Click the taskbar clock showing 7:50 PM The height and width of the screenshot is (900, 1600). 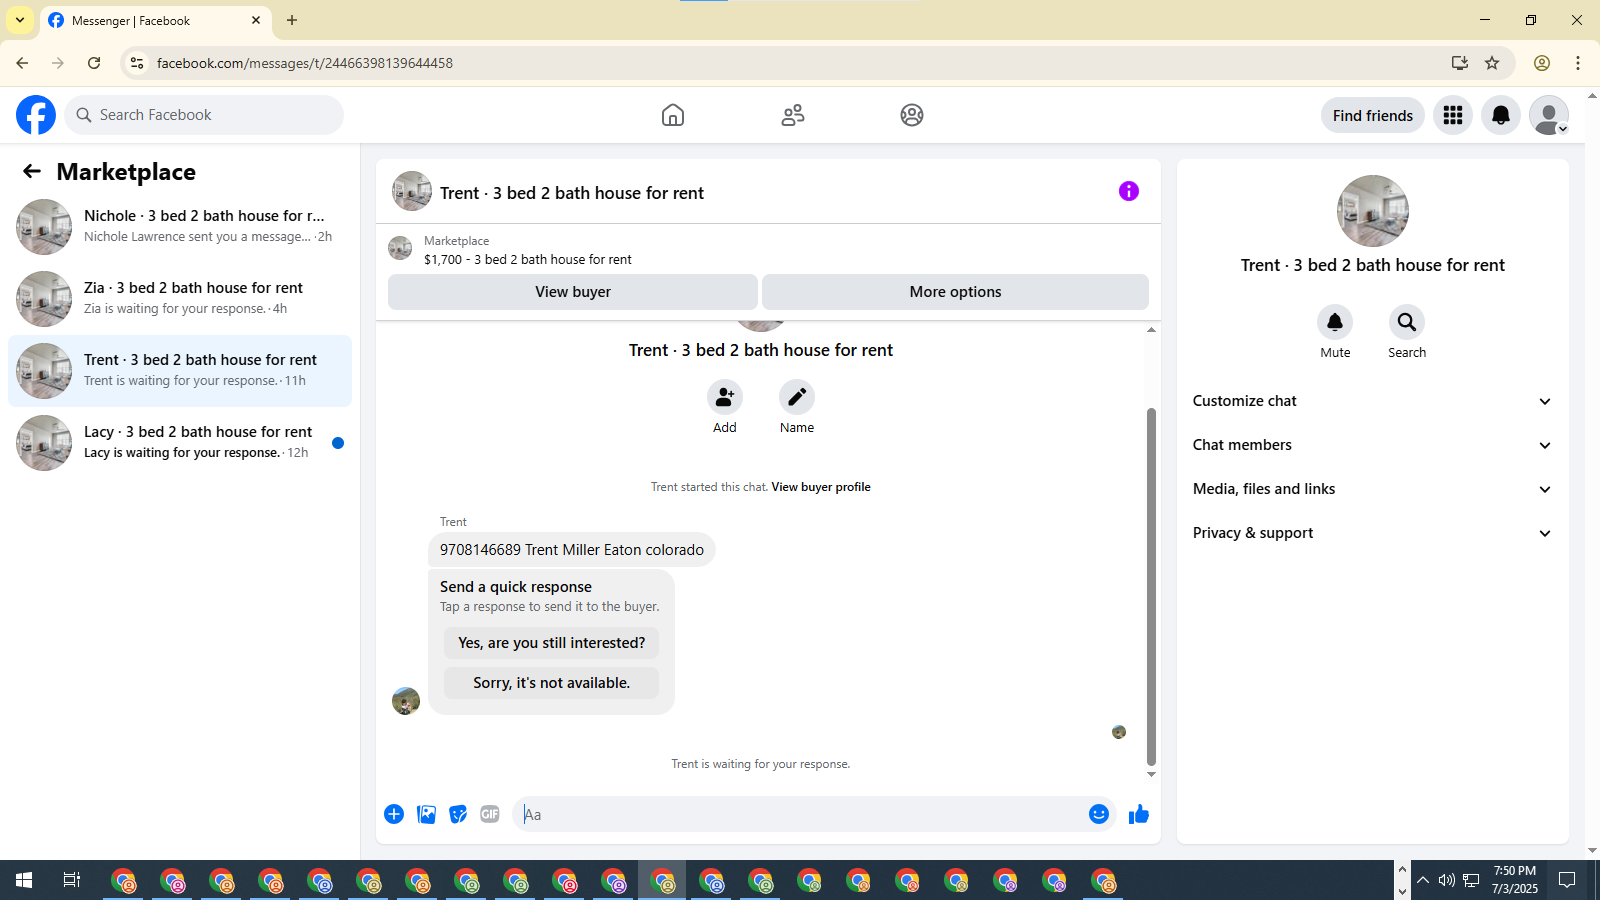[x=1514, y=880]
